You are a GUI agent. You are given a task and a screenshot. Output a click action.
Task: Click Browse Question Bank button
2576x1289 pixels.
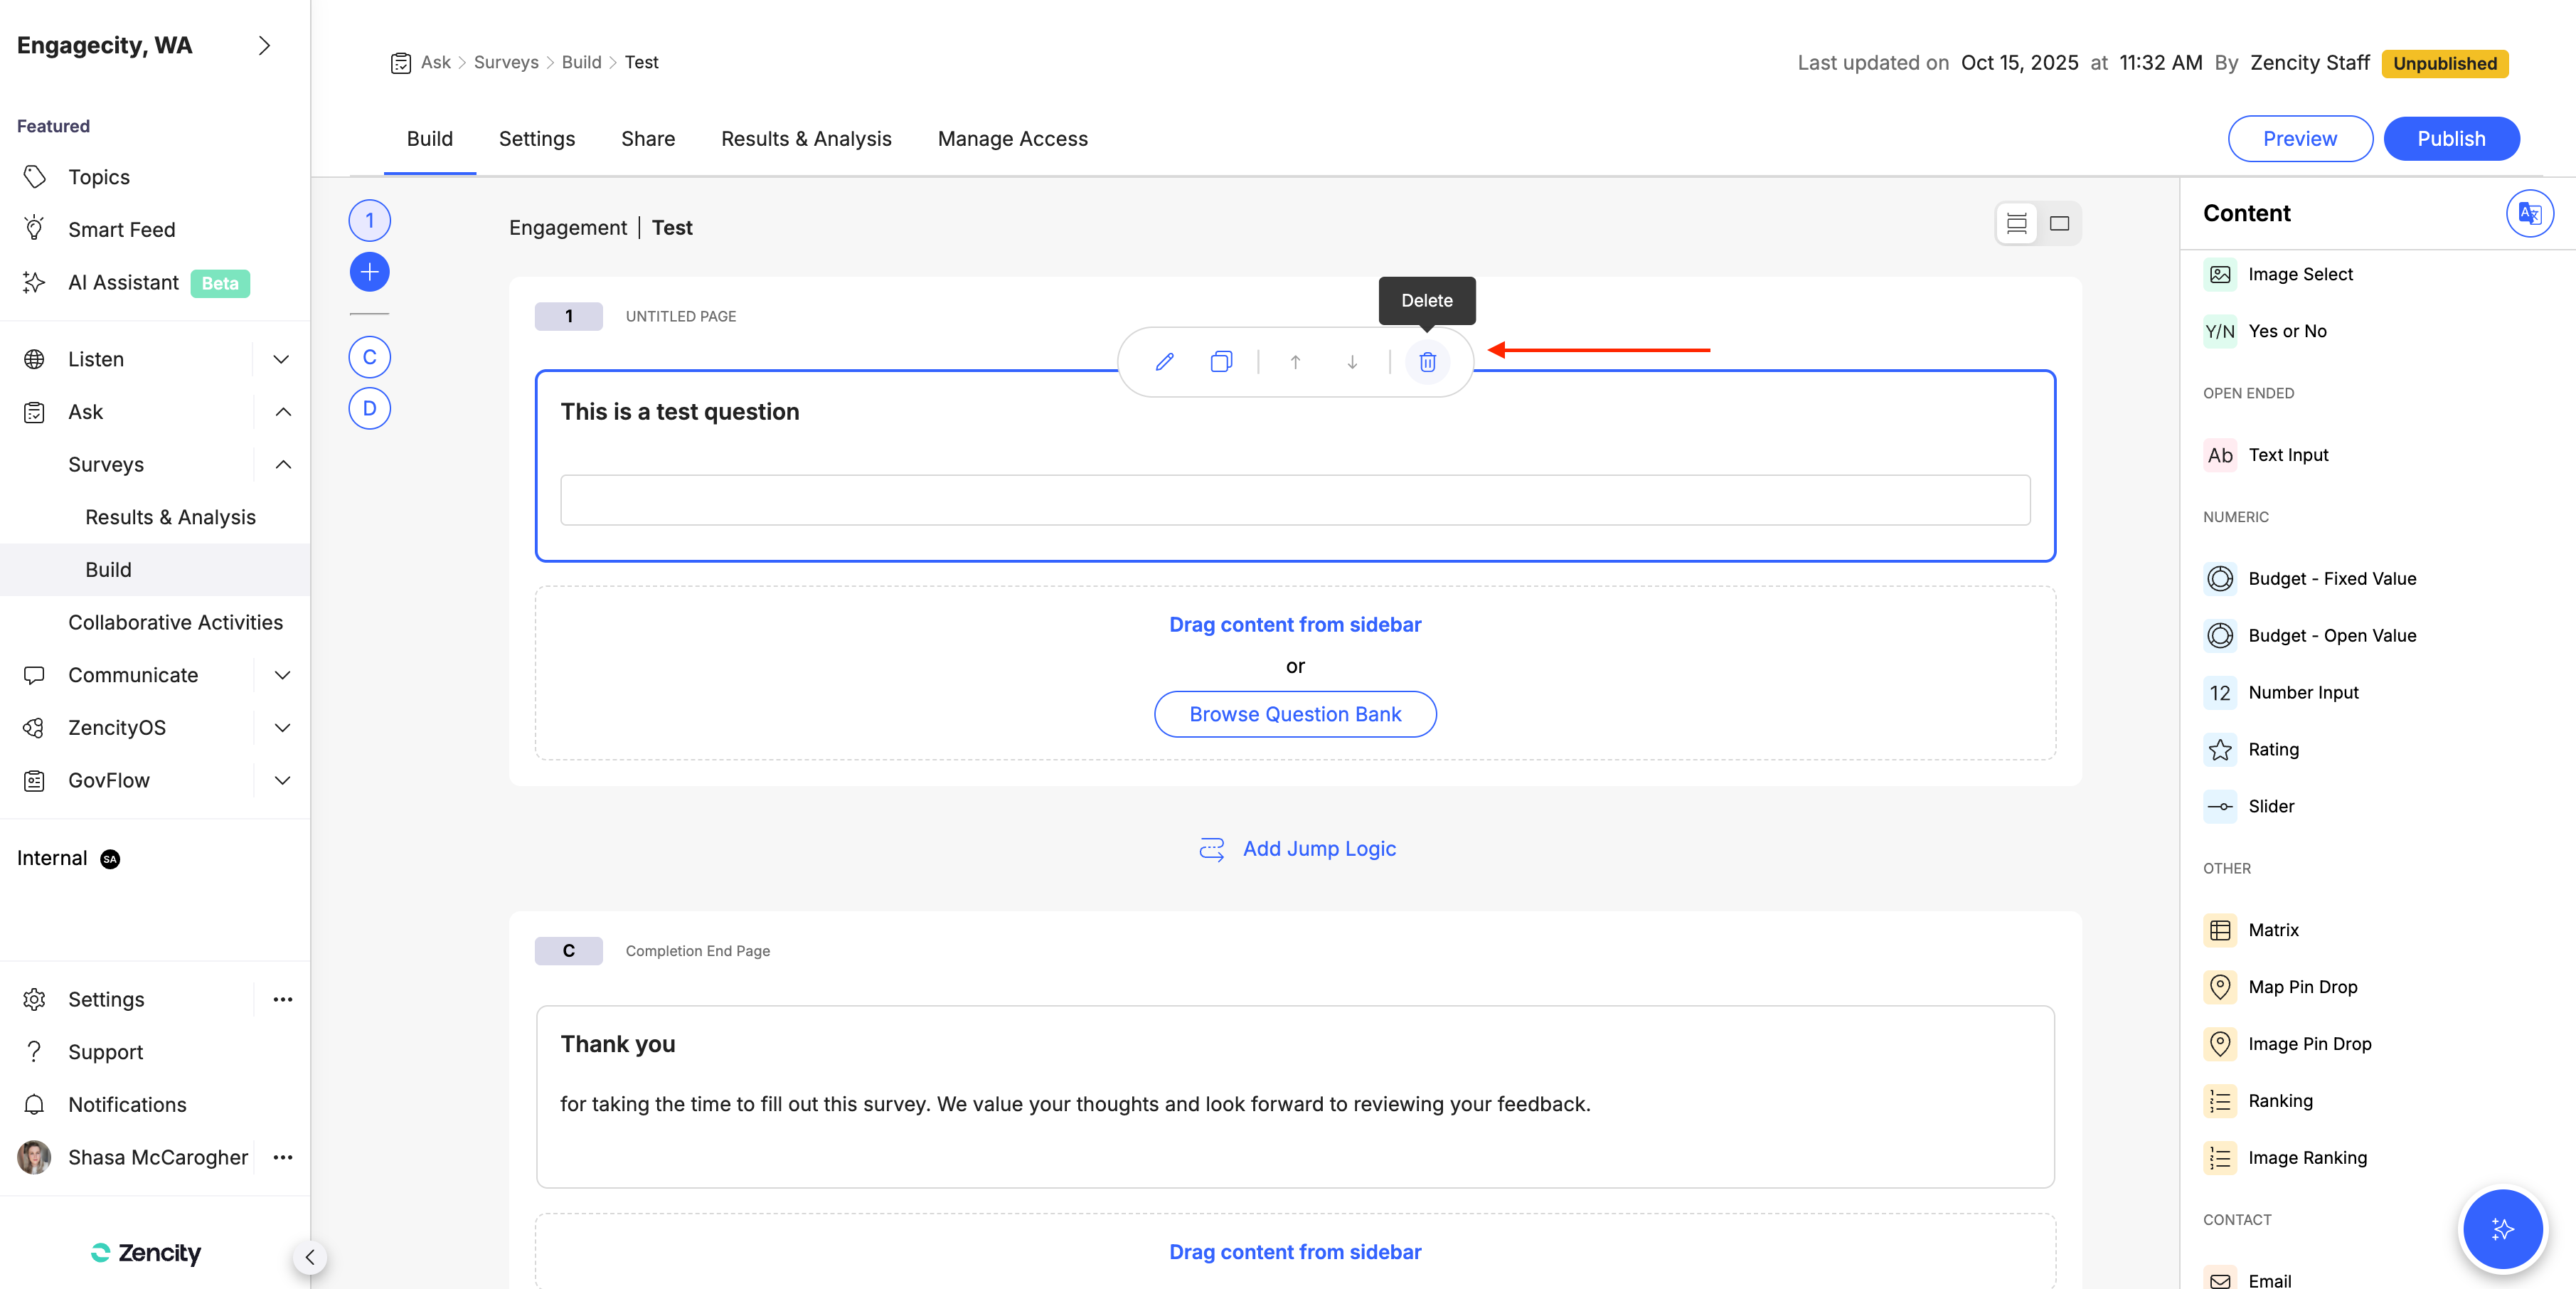(x=1295, y=714)
